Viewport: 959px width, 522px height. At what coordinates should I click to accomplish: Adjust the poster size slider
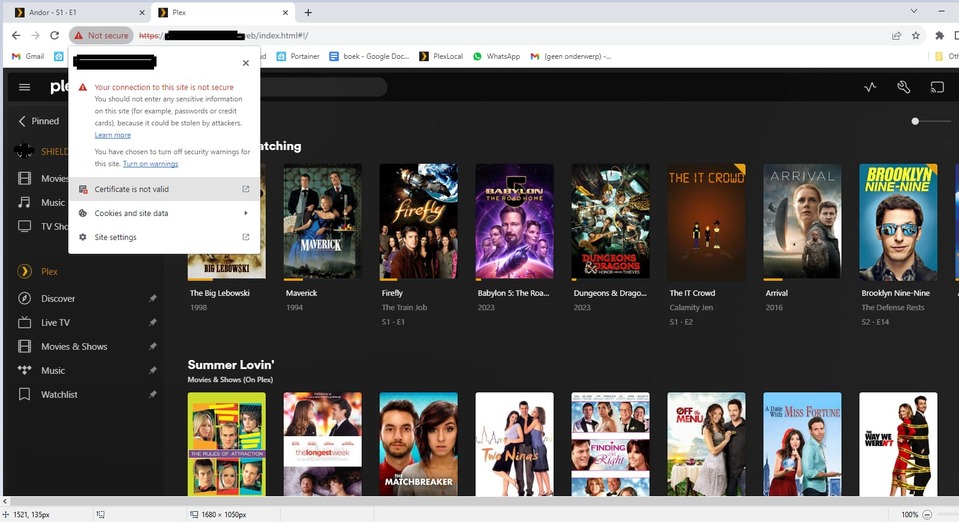coord(915,121)
